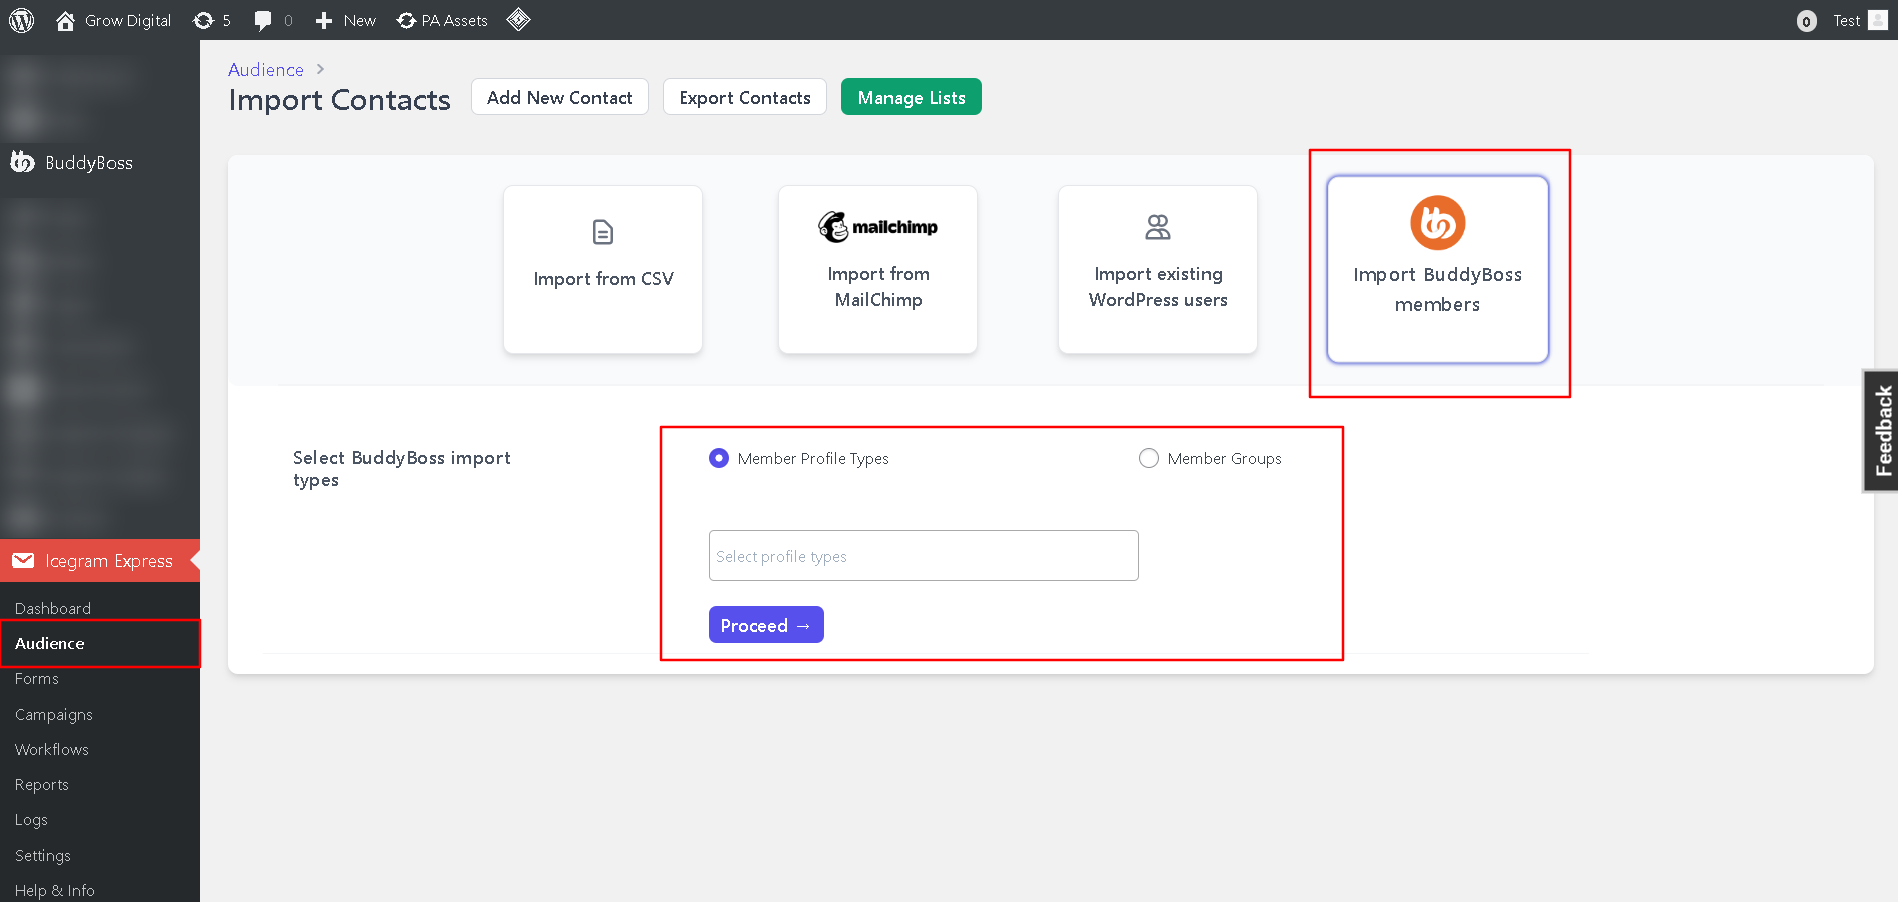Click the diamond icon in admin bar
The width and height of the screenshot is (1898, 902).
coord(518,19)
